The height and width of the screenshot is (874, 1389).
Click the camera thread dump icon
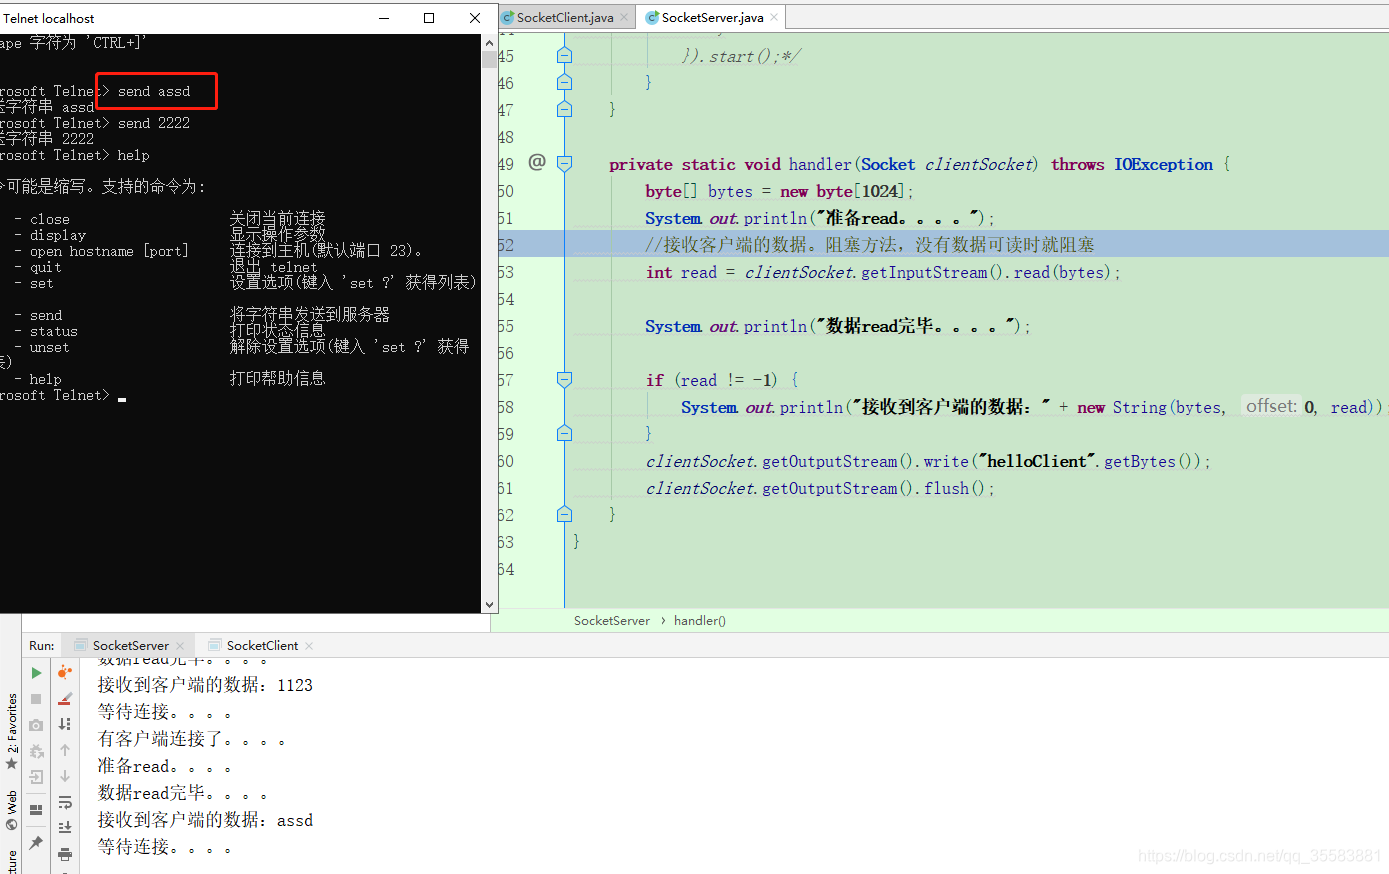click(36, 725)
